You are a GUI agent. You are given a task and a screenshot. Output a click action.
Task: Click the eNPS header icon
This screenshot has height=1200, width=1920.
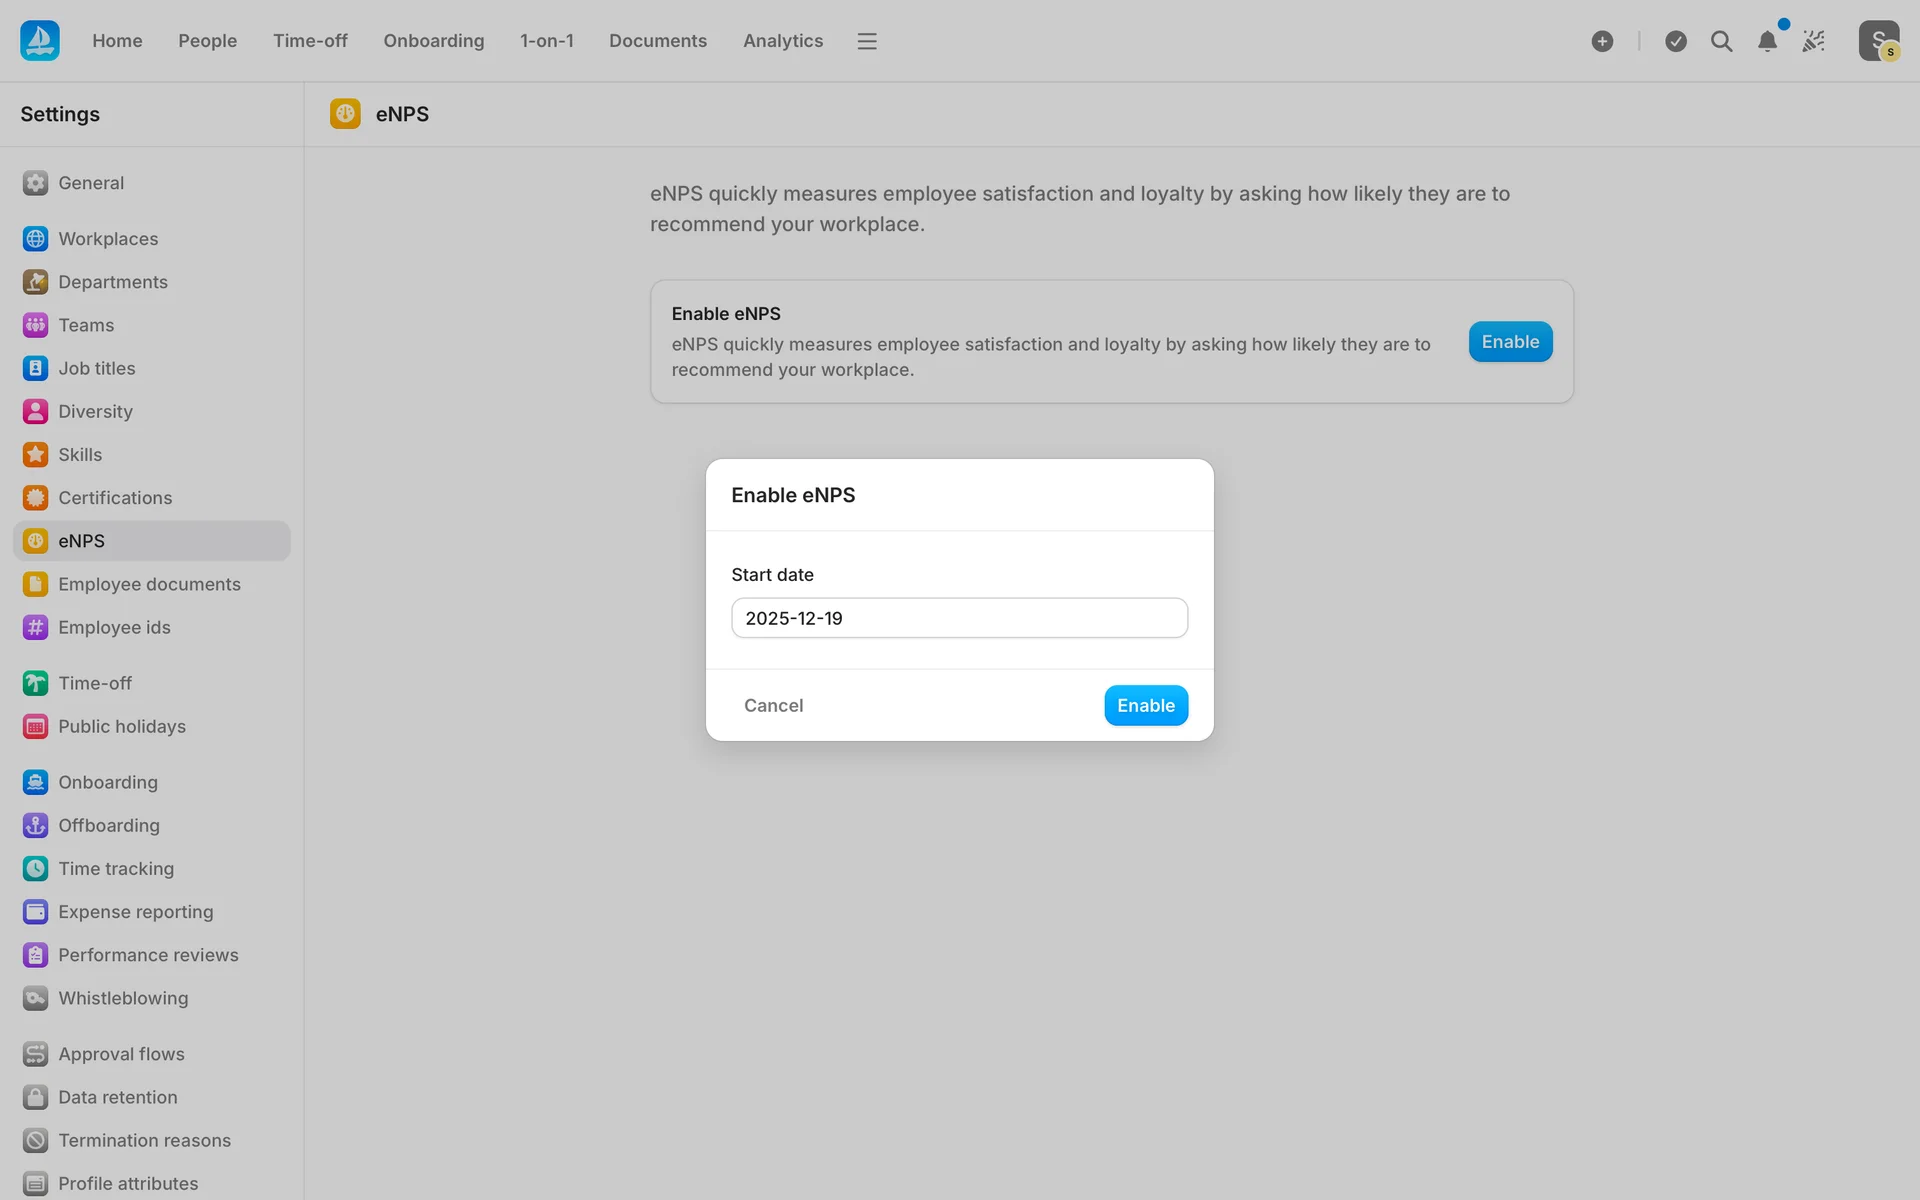coord(345,114)
